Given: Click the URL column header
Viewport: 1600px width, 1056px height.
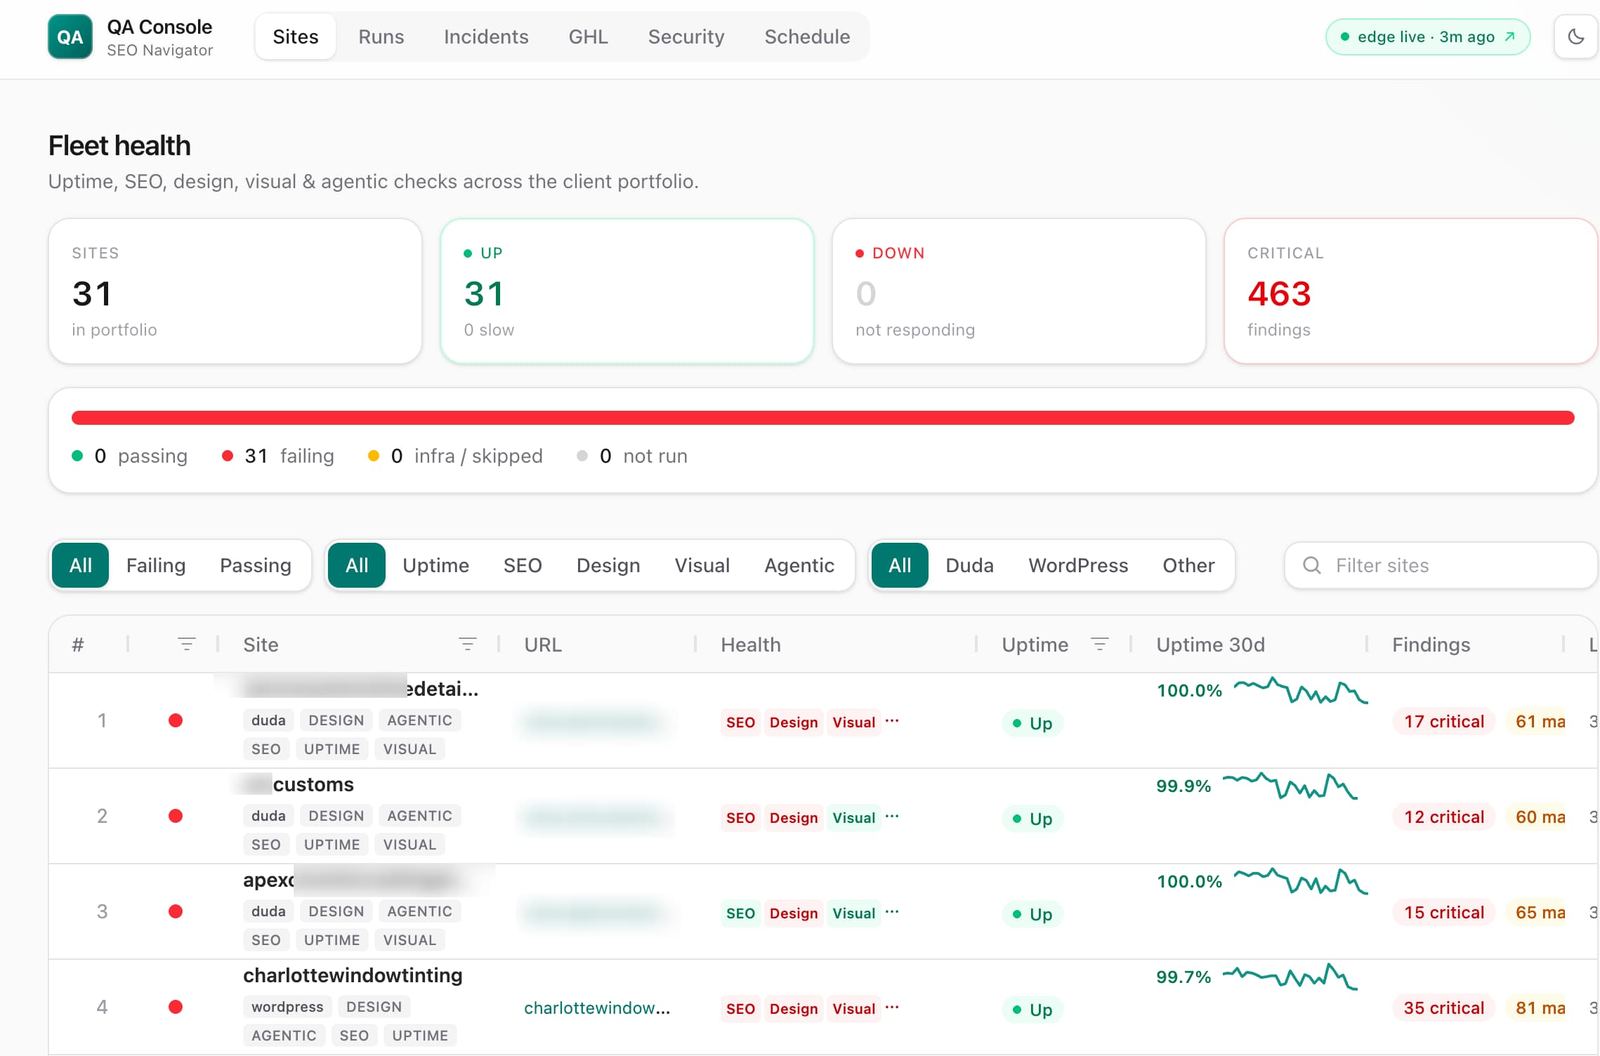Looking at the screenshot, I should coord(543,645).
